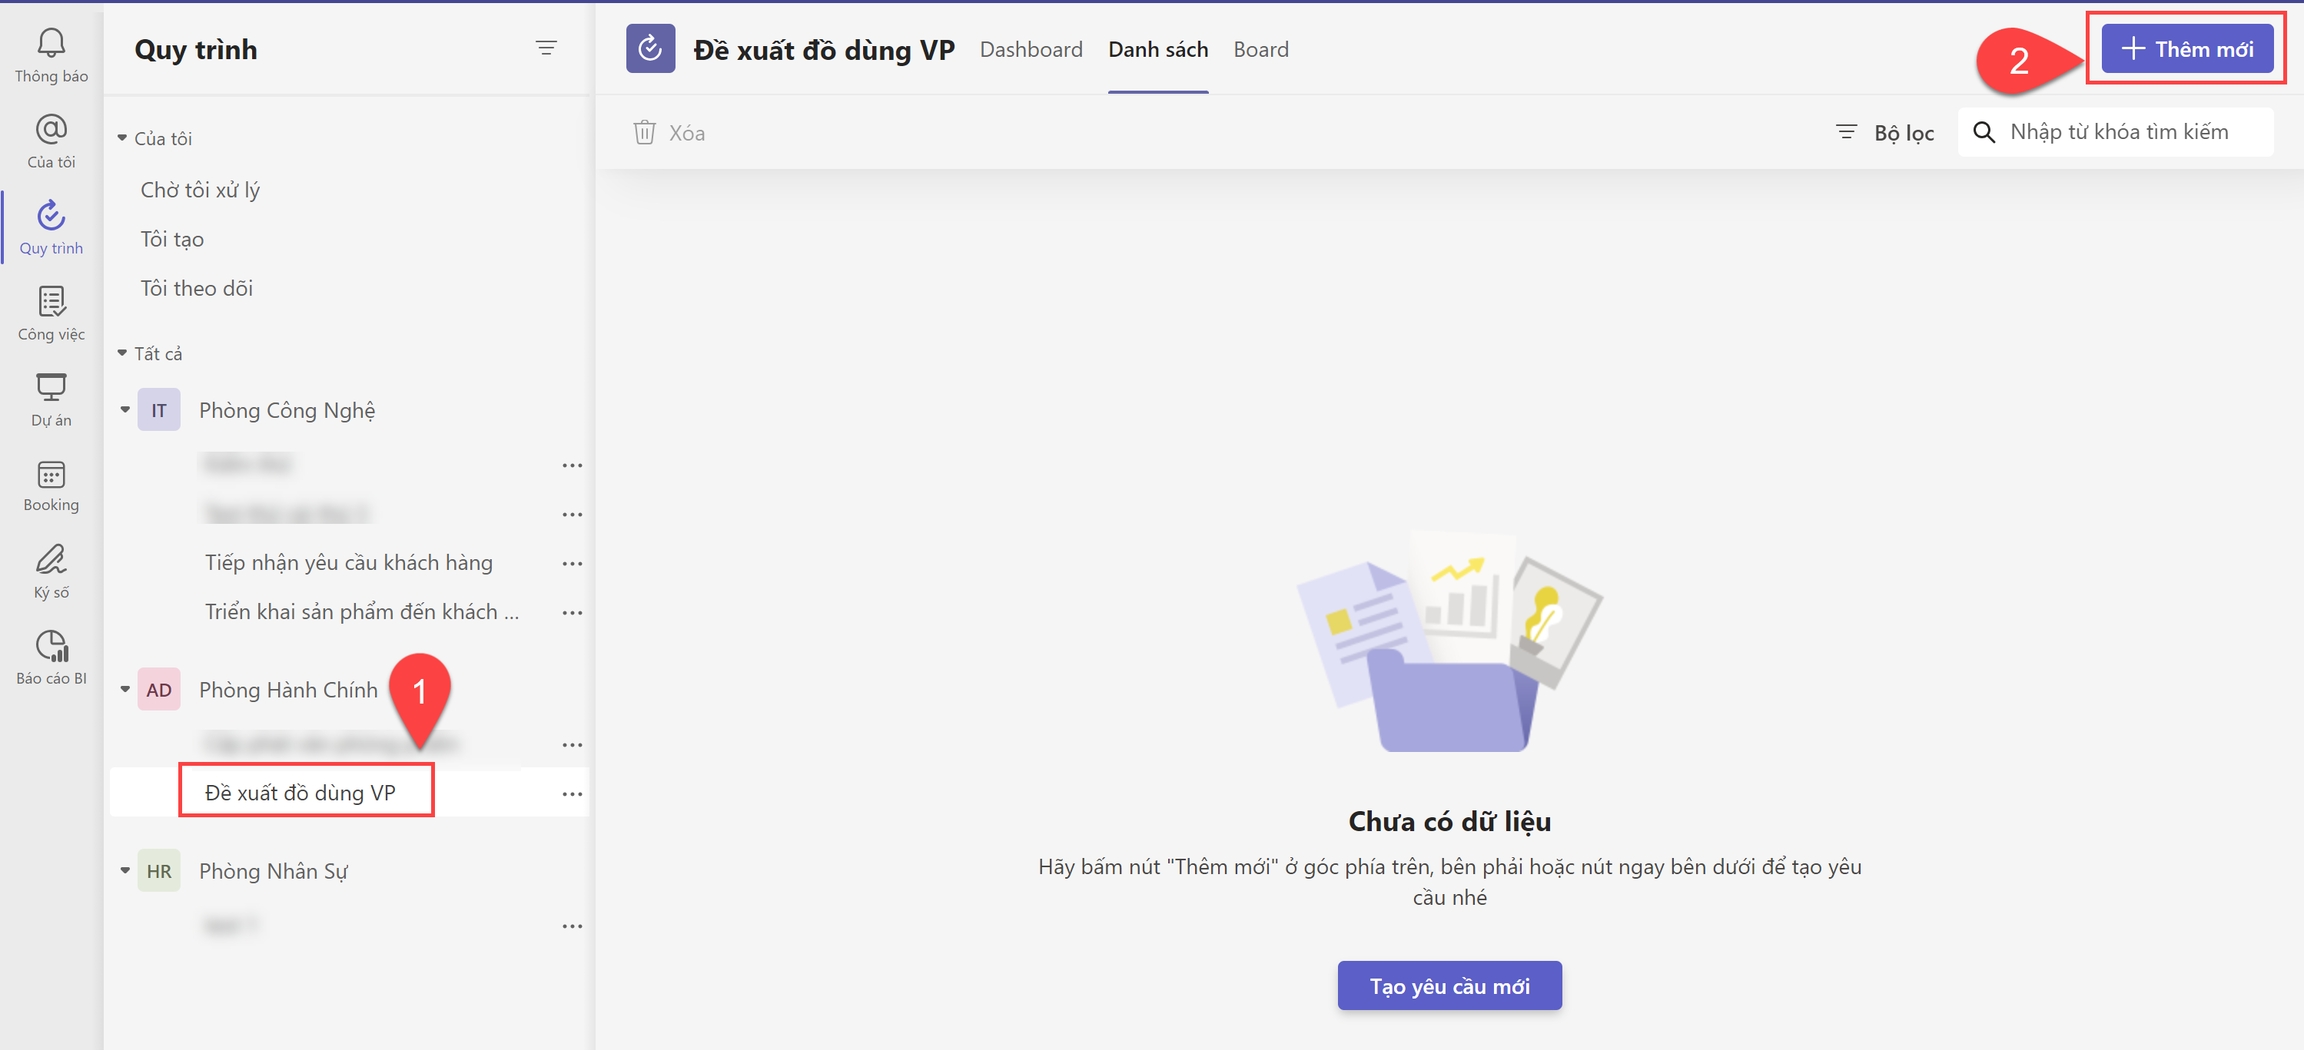Viewport: 2304px width, 1050px height.
Task: Open Công việc tasks in sidebar
Action: pyautogui.click(x=51, y=313)
